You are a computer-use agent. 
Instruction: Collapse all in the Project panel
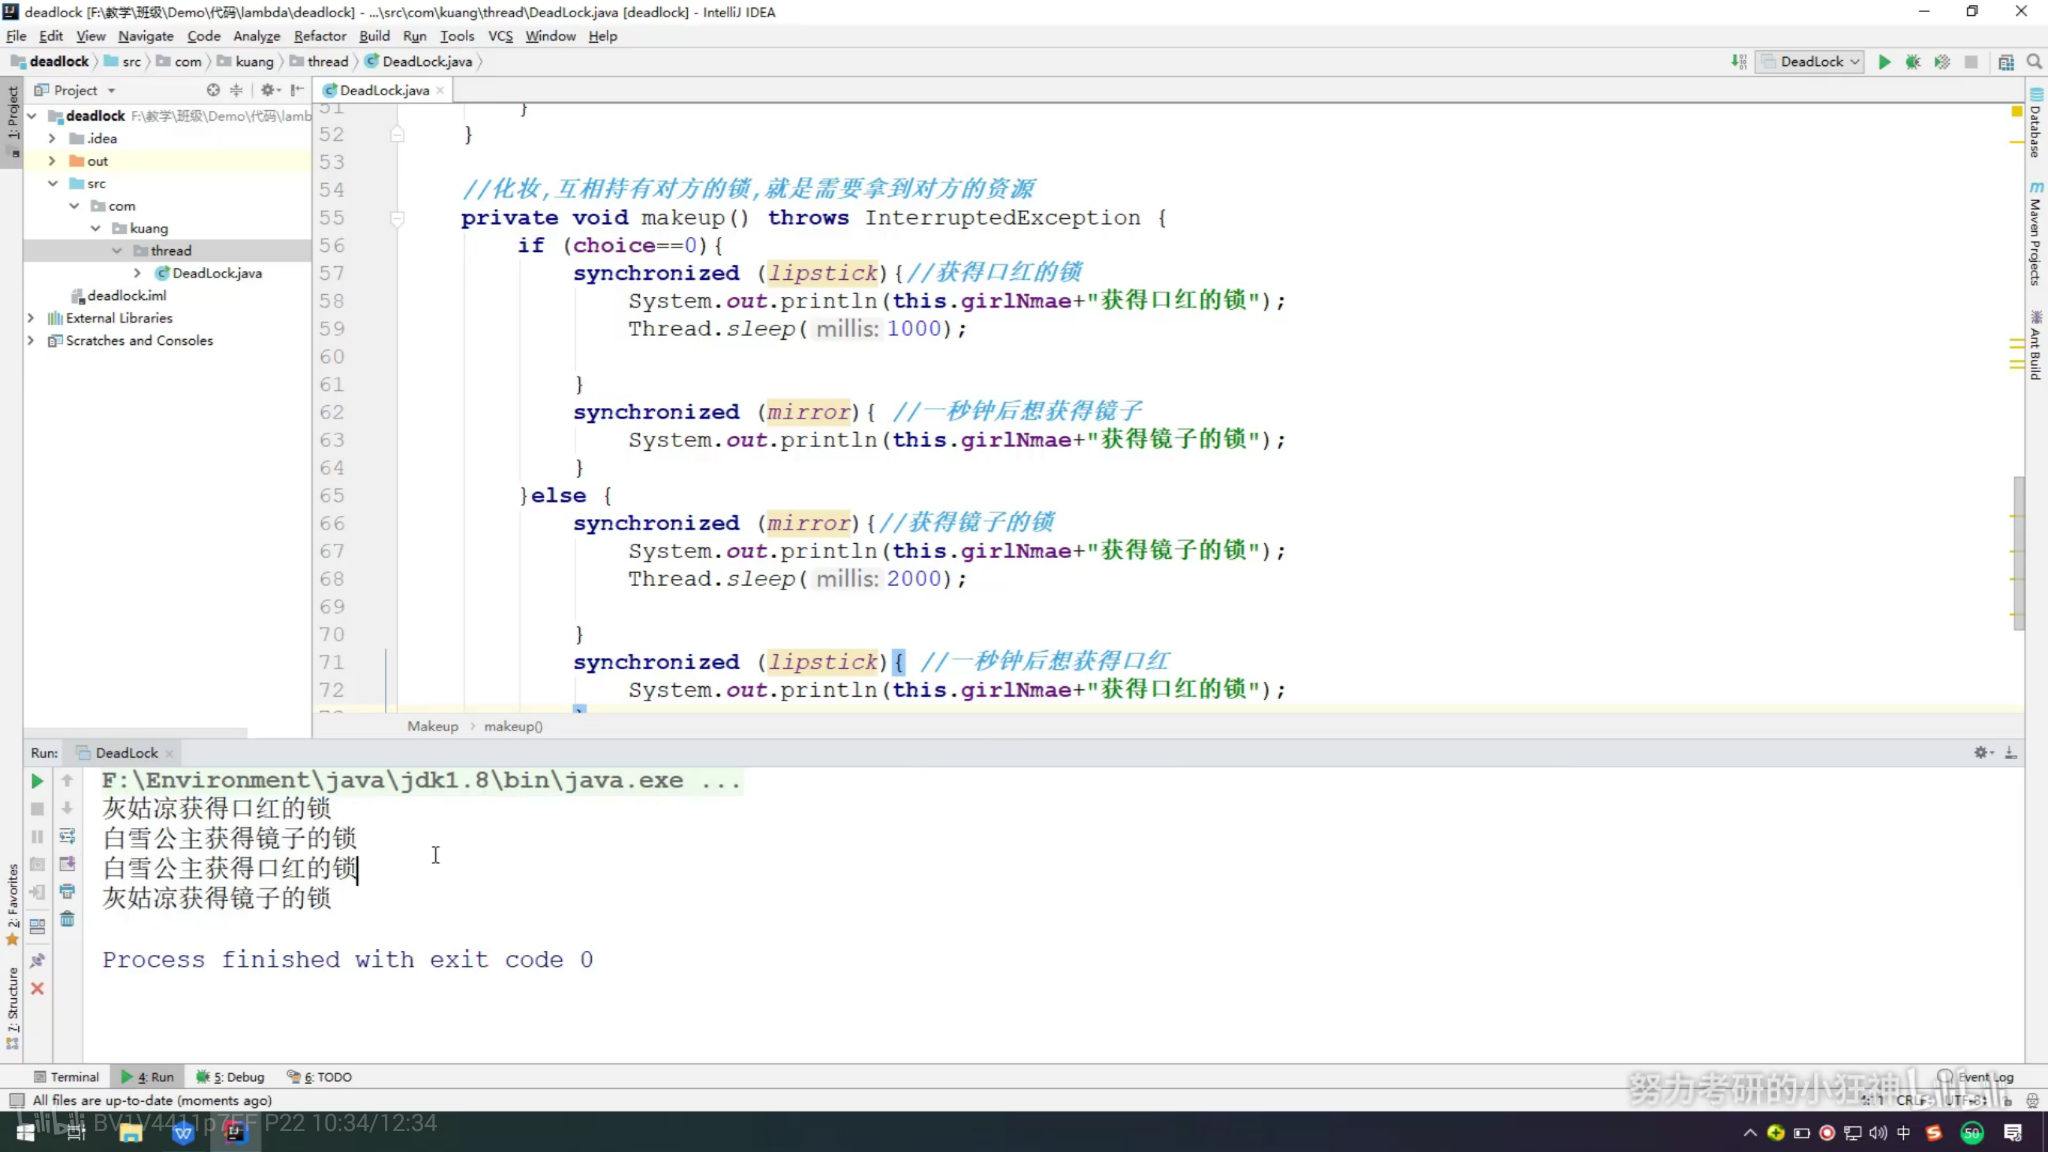(237, 90)
